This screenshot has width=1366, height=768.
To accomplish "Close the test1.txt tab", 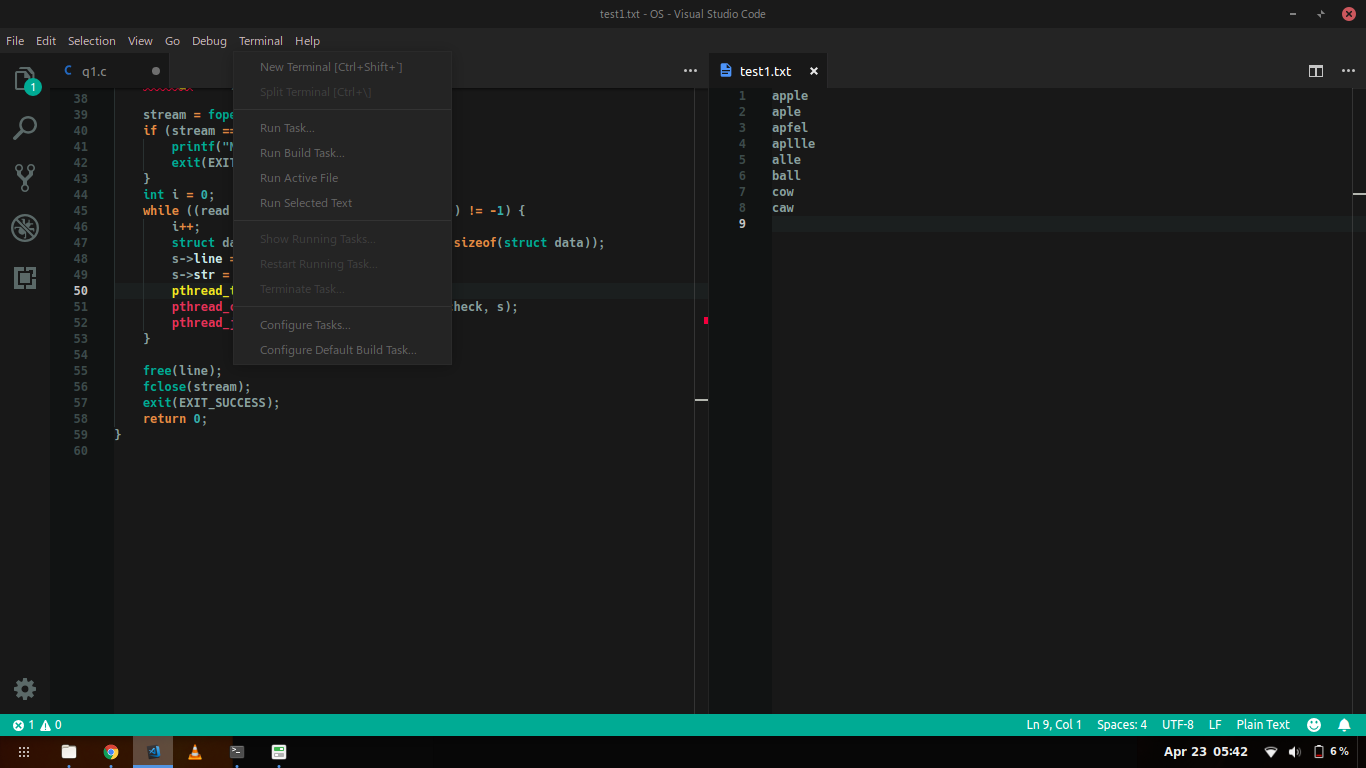I will 814,71.
